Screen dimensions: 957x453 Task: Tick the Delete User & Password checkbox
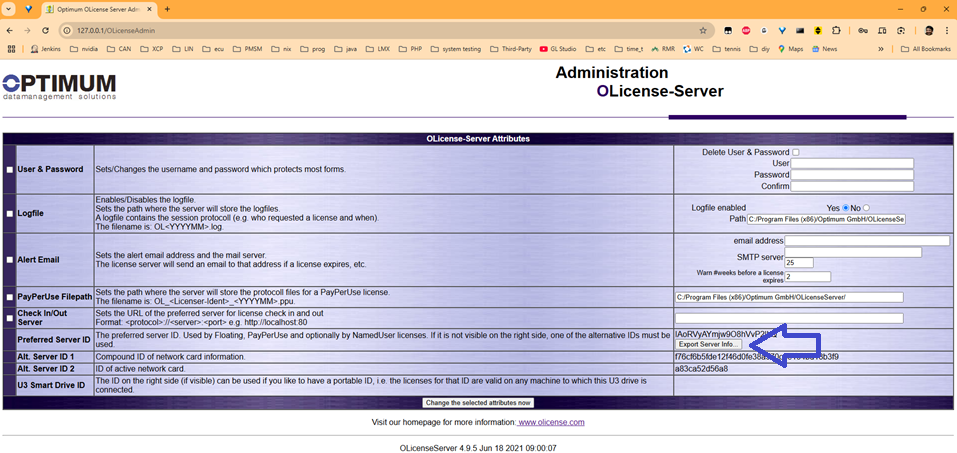pyautogui.click(x=796, y=152)
